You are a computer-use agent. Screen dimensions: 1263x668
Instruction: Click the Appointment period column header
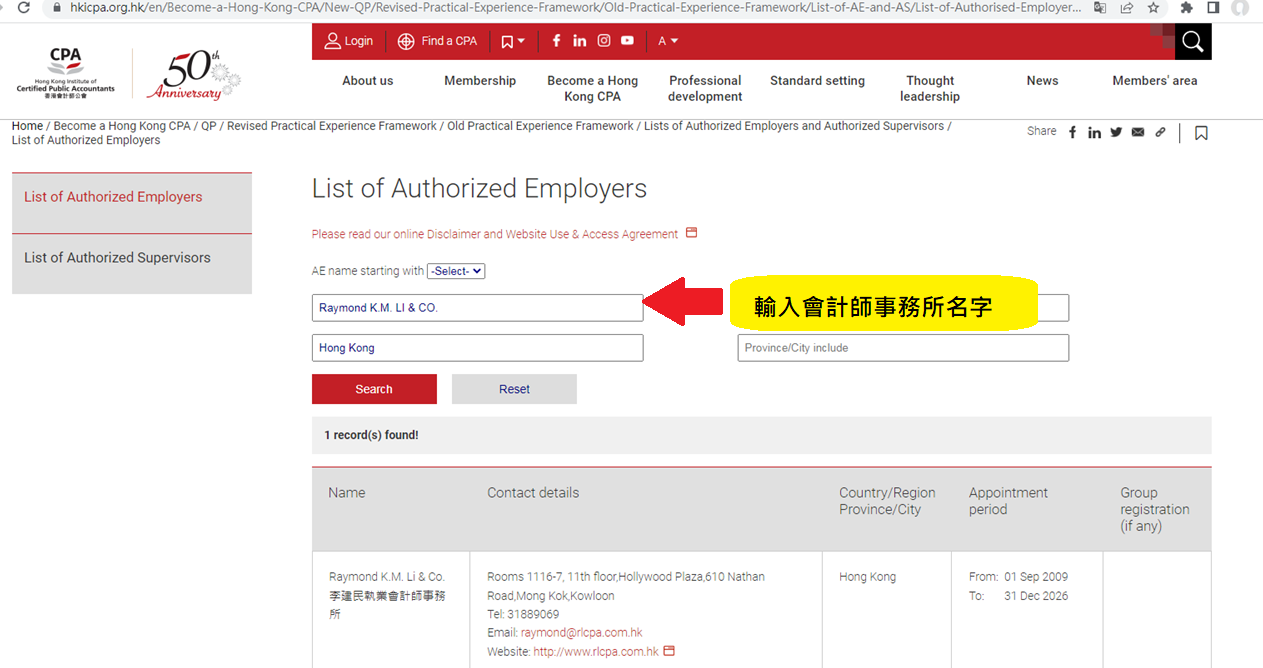1008,501
